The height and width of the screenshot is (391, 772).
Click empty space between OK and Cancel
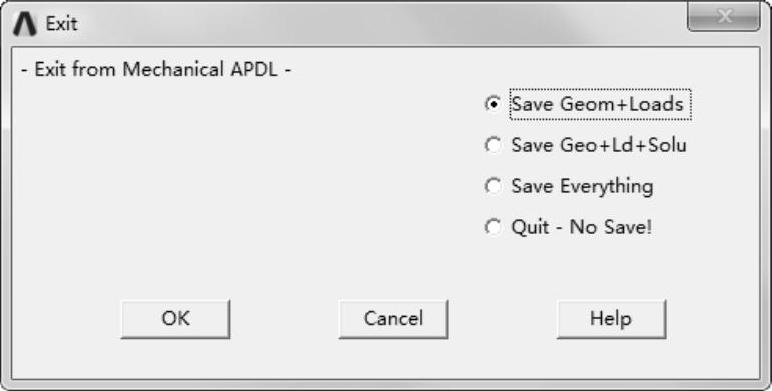pyautogui.click(x=284, y=319)
